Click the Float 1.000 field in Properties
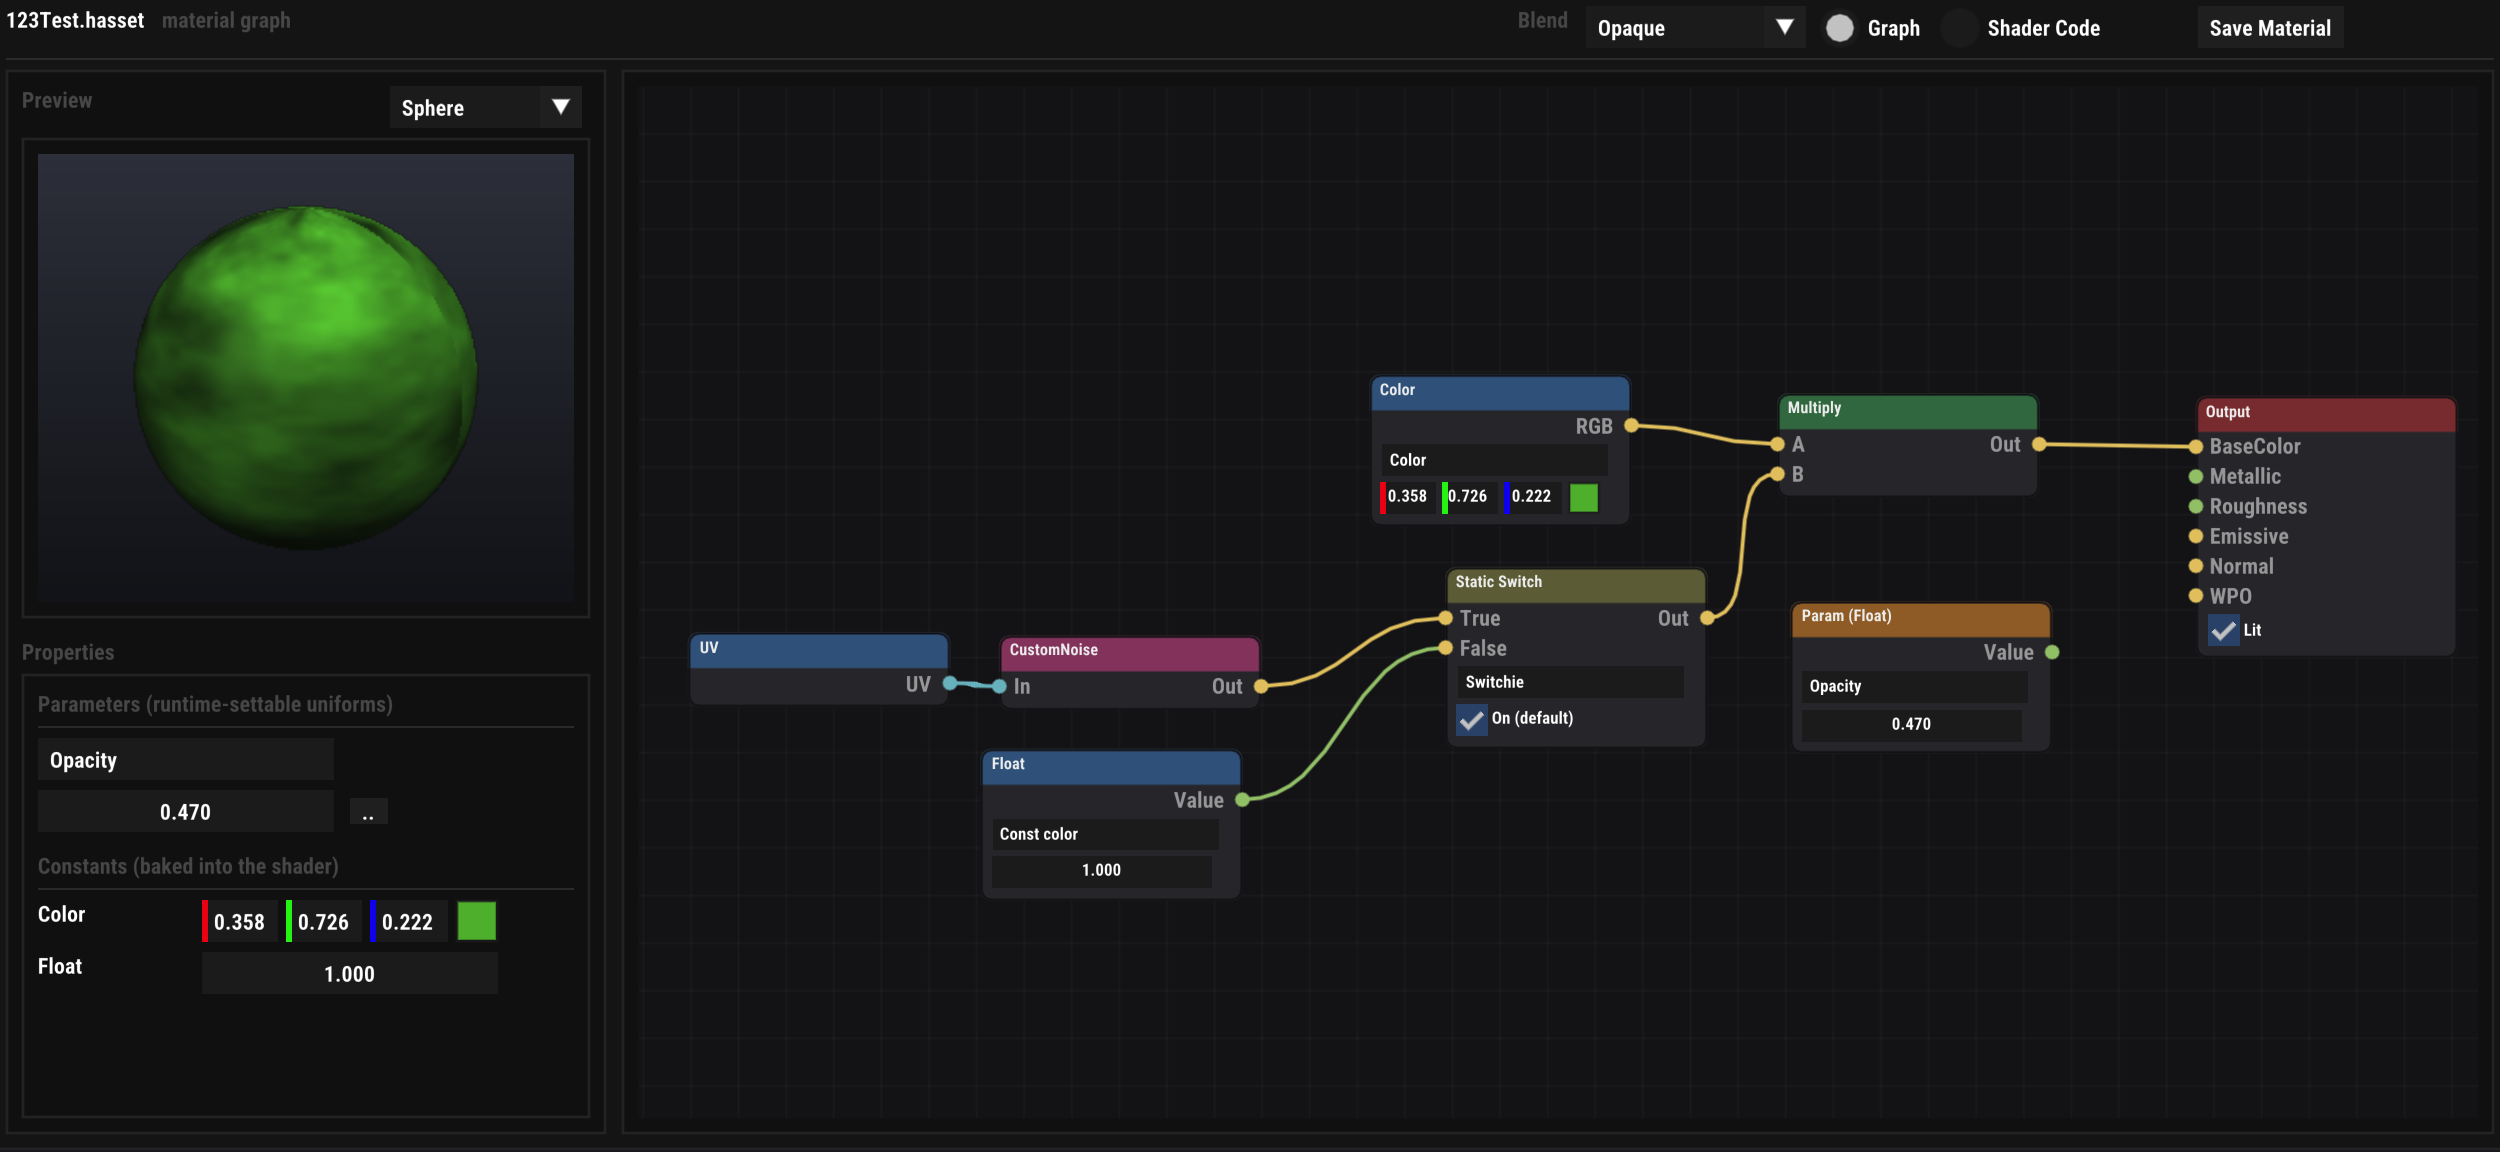 point(350,974)
